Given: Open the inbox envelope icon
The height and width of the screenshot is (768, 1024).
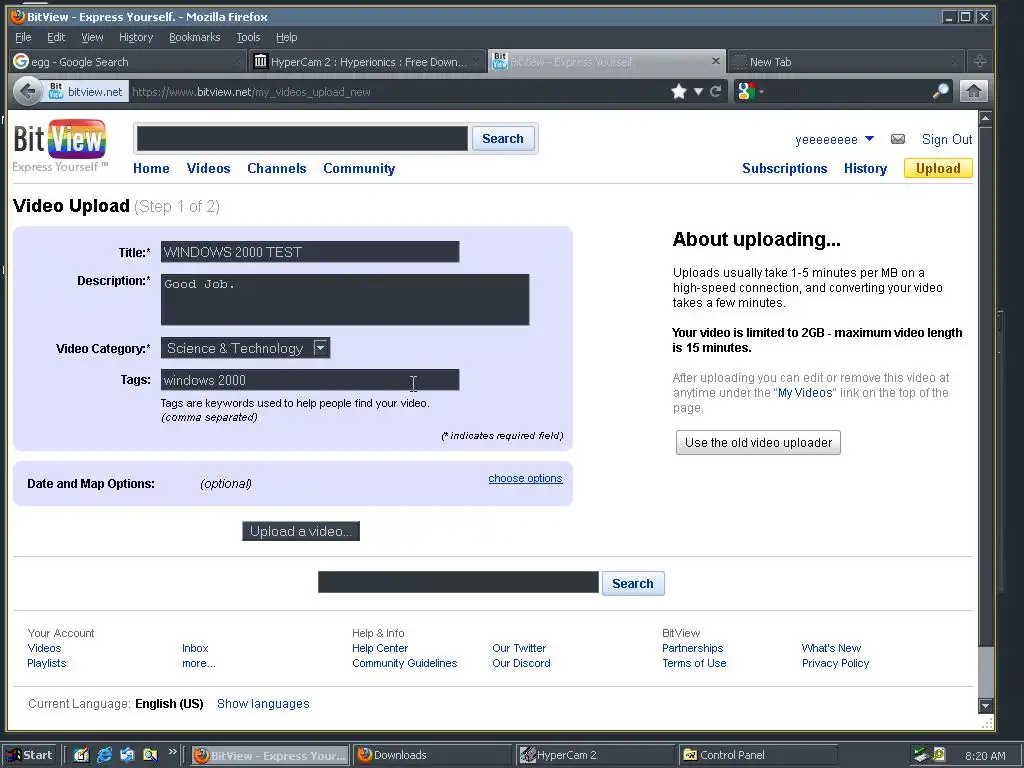Looking at the screenshot, I should (x=898, y=139).
